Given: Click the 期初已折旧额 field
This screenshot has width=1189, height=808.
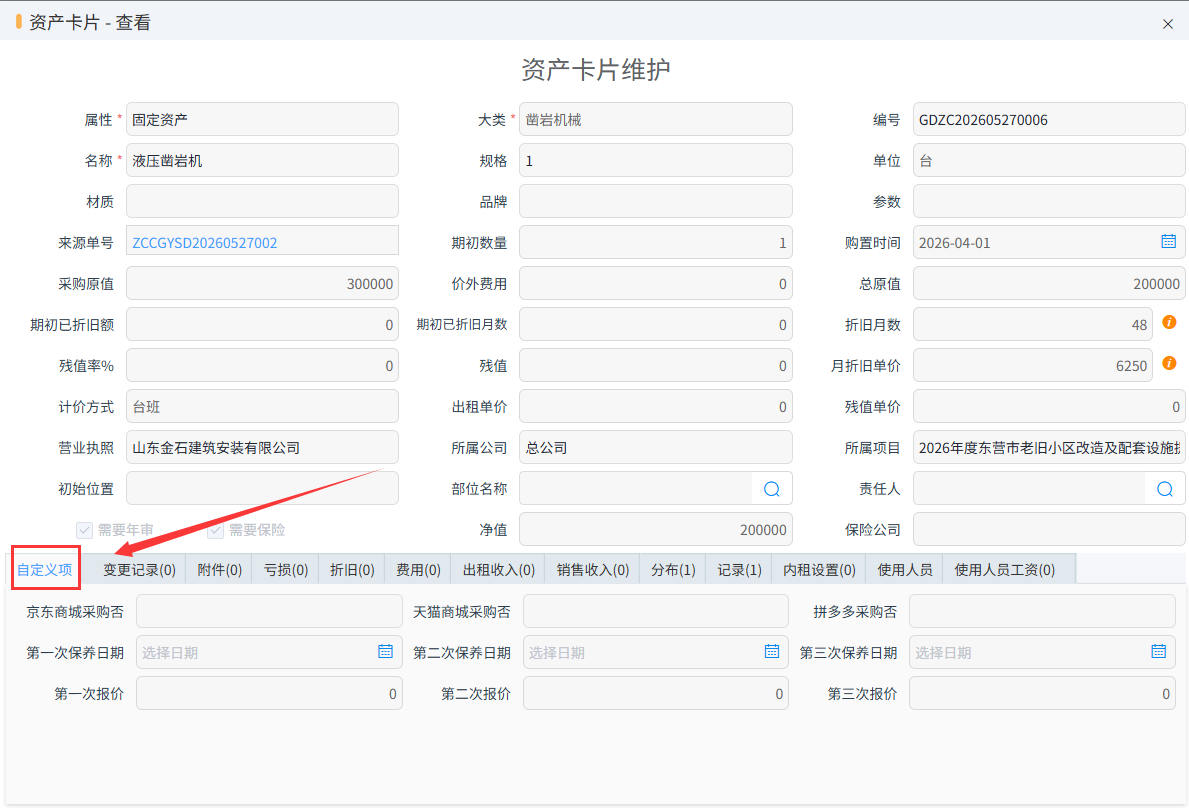Looking at the screenshot, I should click(262, 324).
